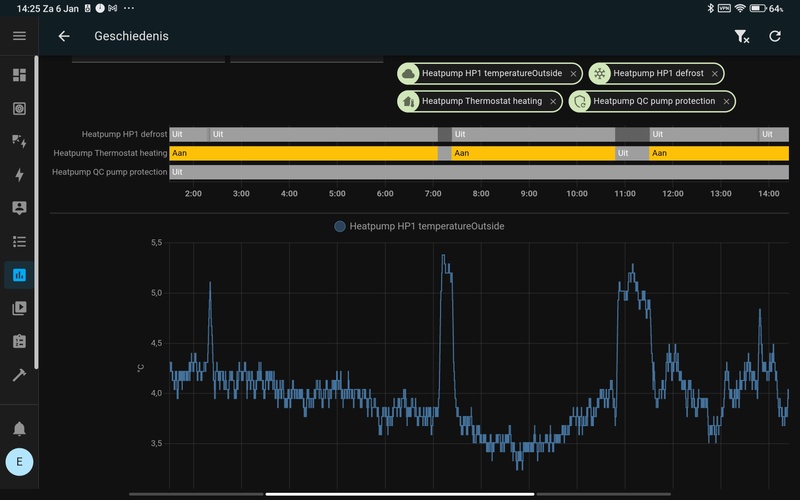Open Developer tools hammer icon

(x=19, y=375)
